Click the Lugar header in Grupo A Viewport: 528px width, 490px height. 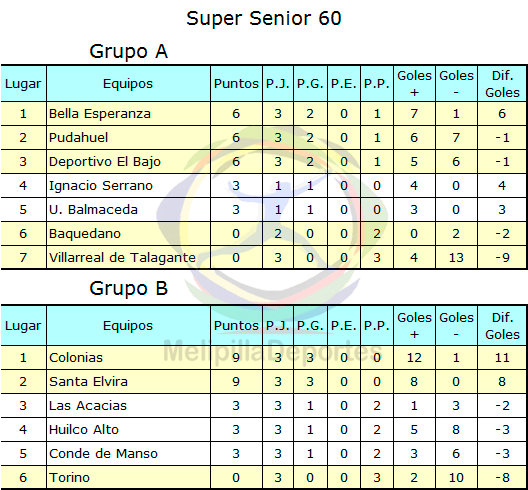(x=23, y=84)
